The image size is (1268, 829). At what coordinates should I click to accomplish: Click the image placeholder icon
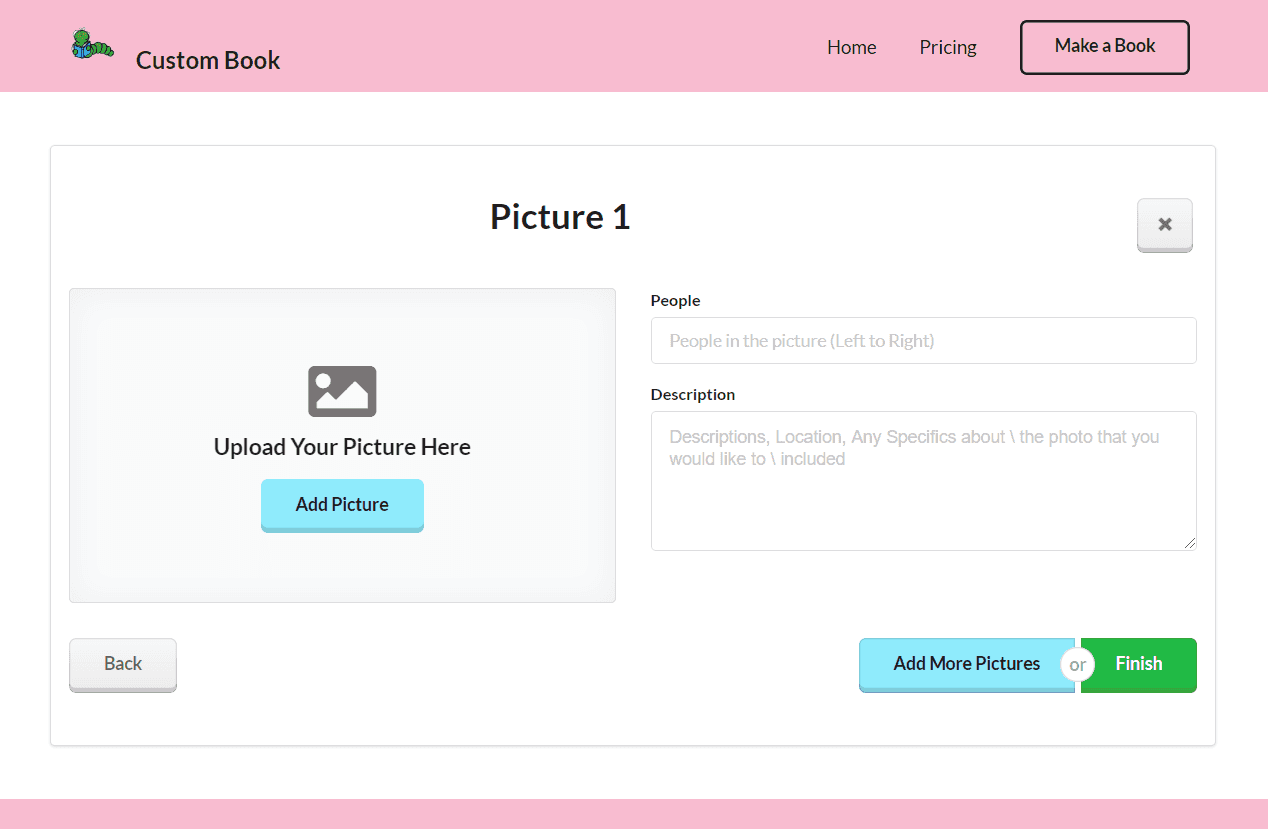pos(342,391)
